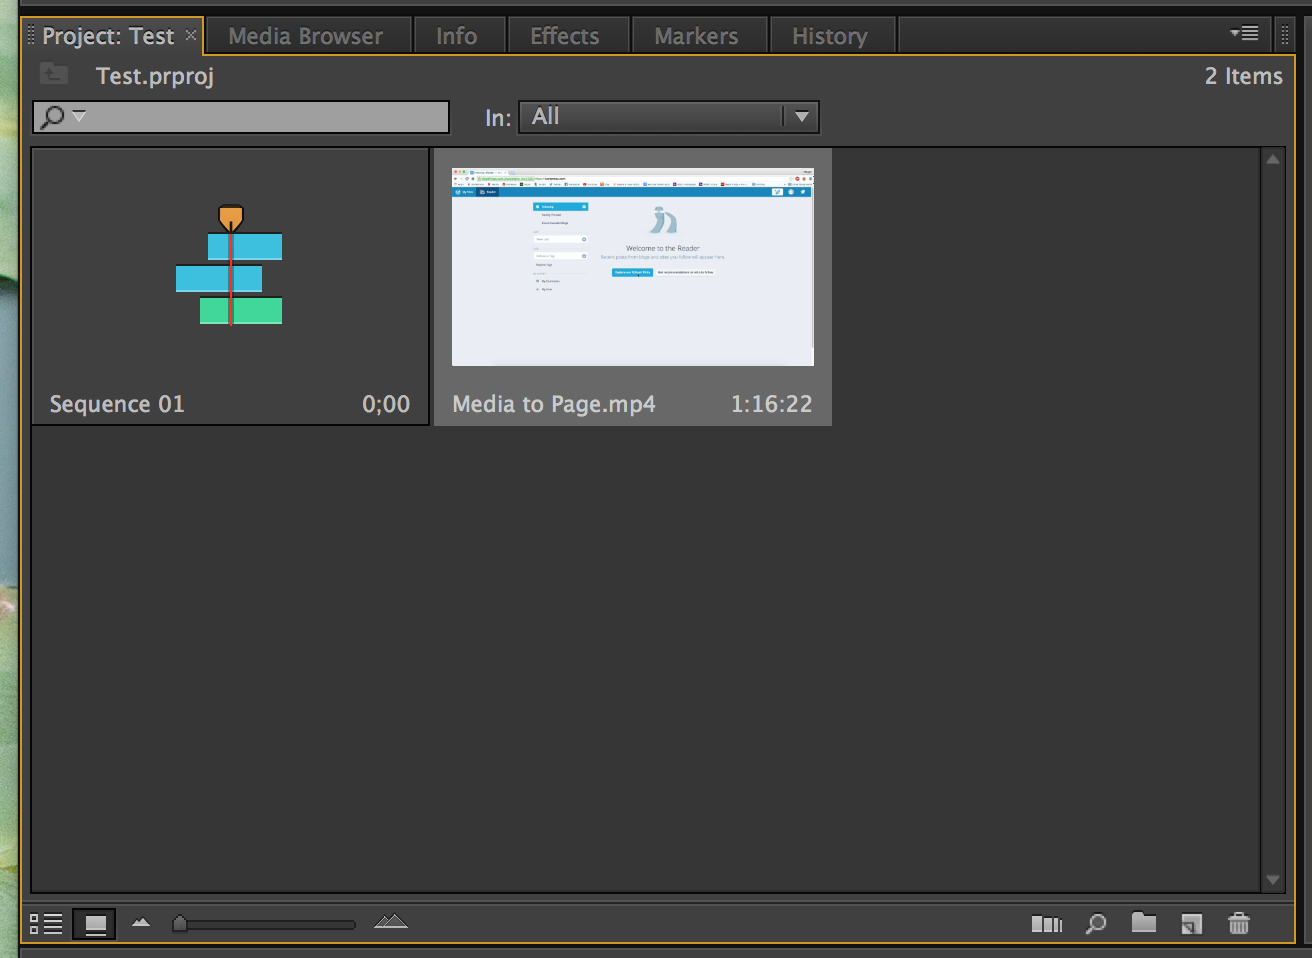Select Media to Page.mp4 clip thumbnail

pyautogui.click(x=632, y=267)
